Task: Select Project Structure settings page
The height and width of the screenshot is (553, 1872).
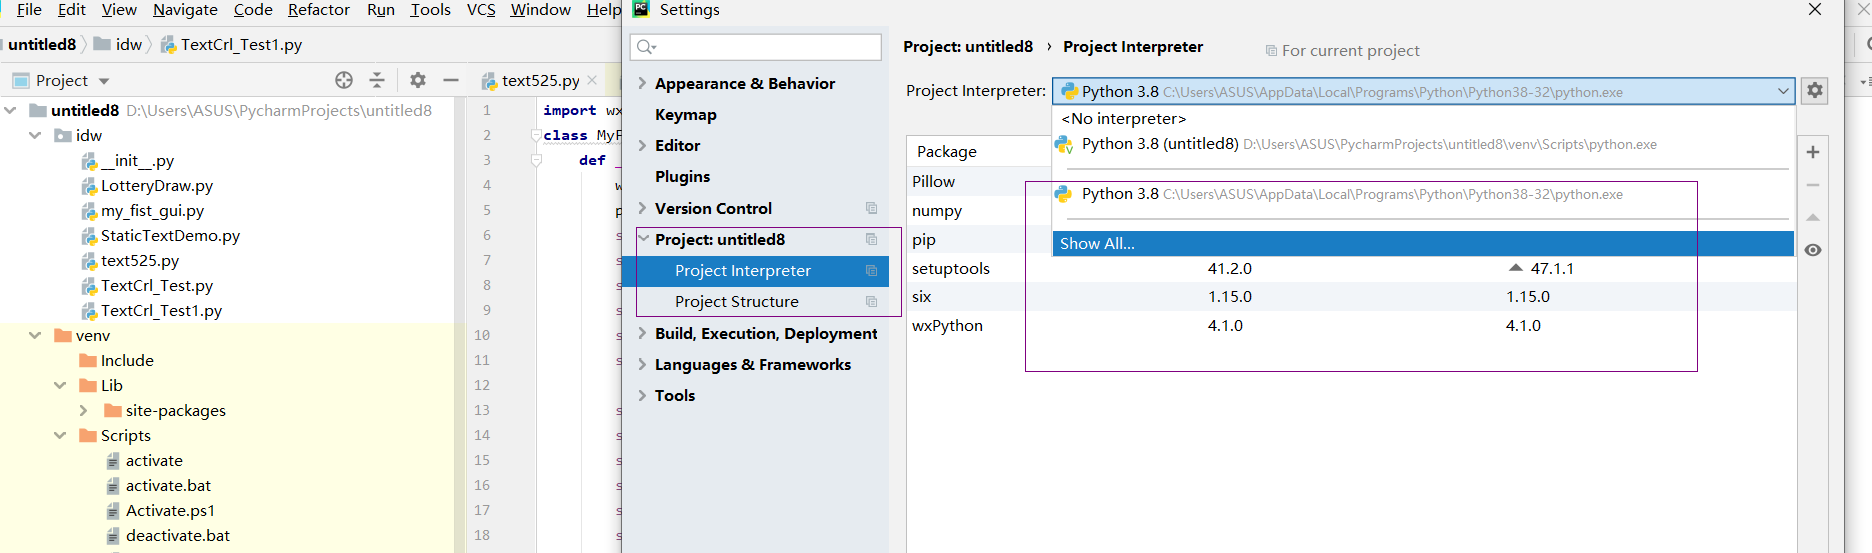Action: (x=736, y=302)
